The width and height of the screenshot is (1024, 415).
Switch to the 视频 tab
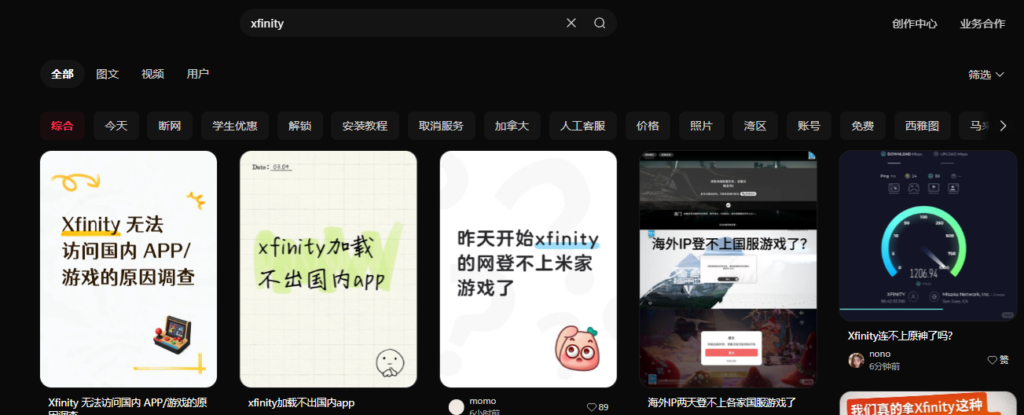tap(152, 74)
